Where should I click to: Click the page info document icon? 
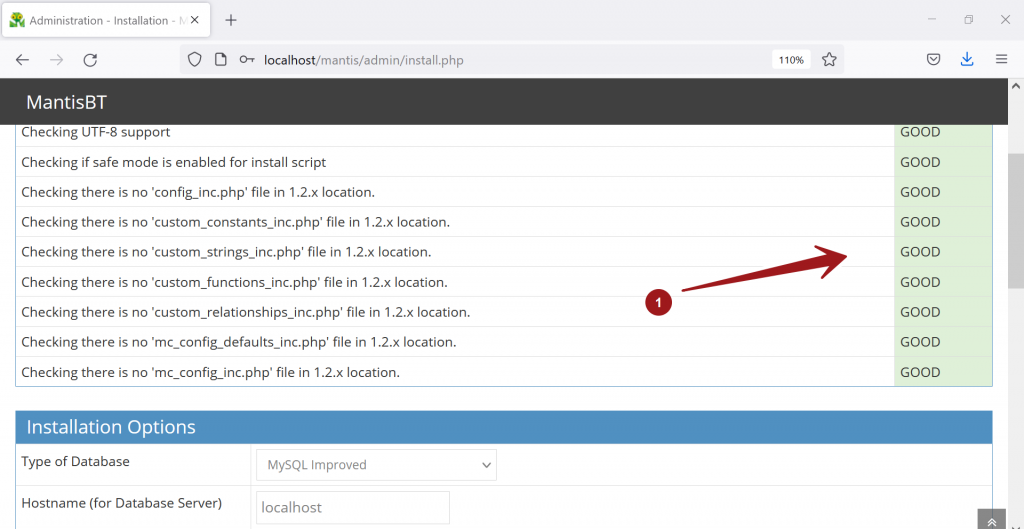(221, 60)
